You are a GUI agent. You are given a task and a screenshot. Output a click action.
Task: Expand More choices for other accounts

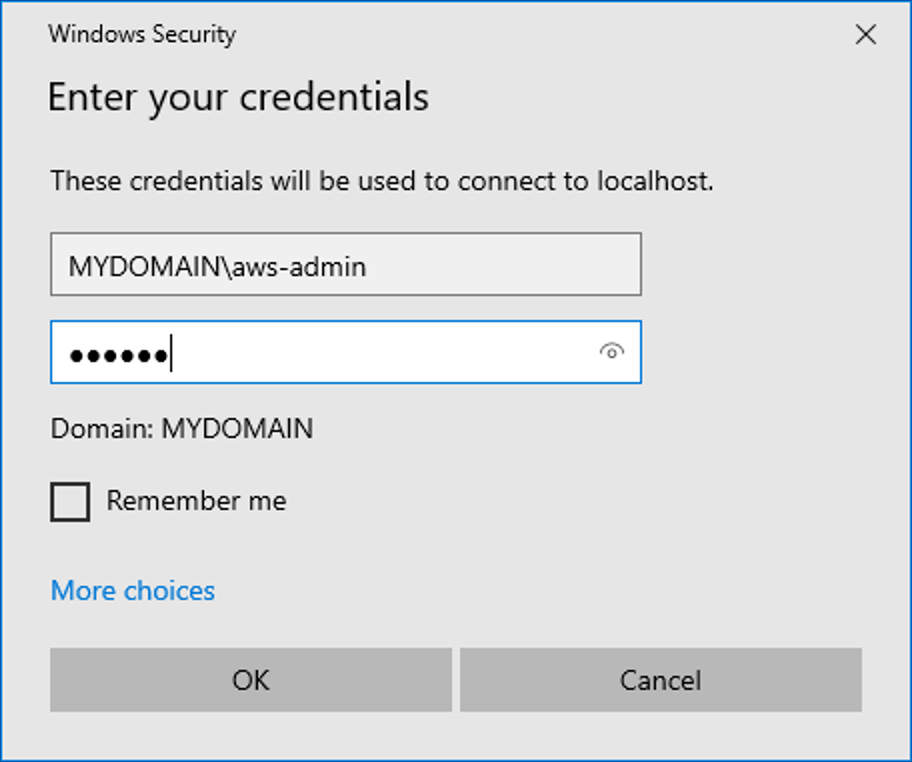(x=132, y=591)
